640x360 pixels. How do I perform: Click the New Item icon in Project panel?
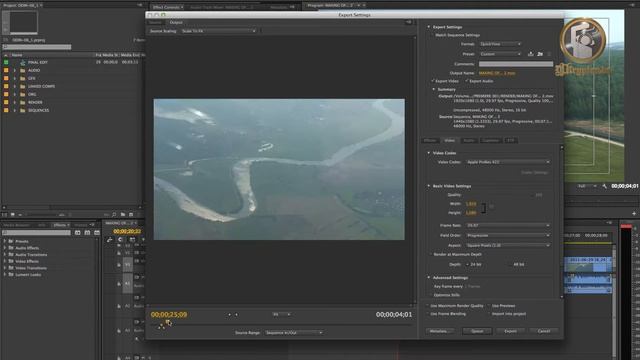pos(131,214)
